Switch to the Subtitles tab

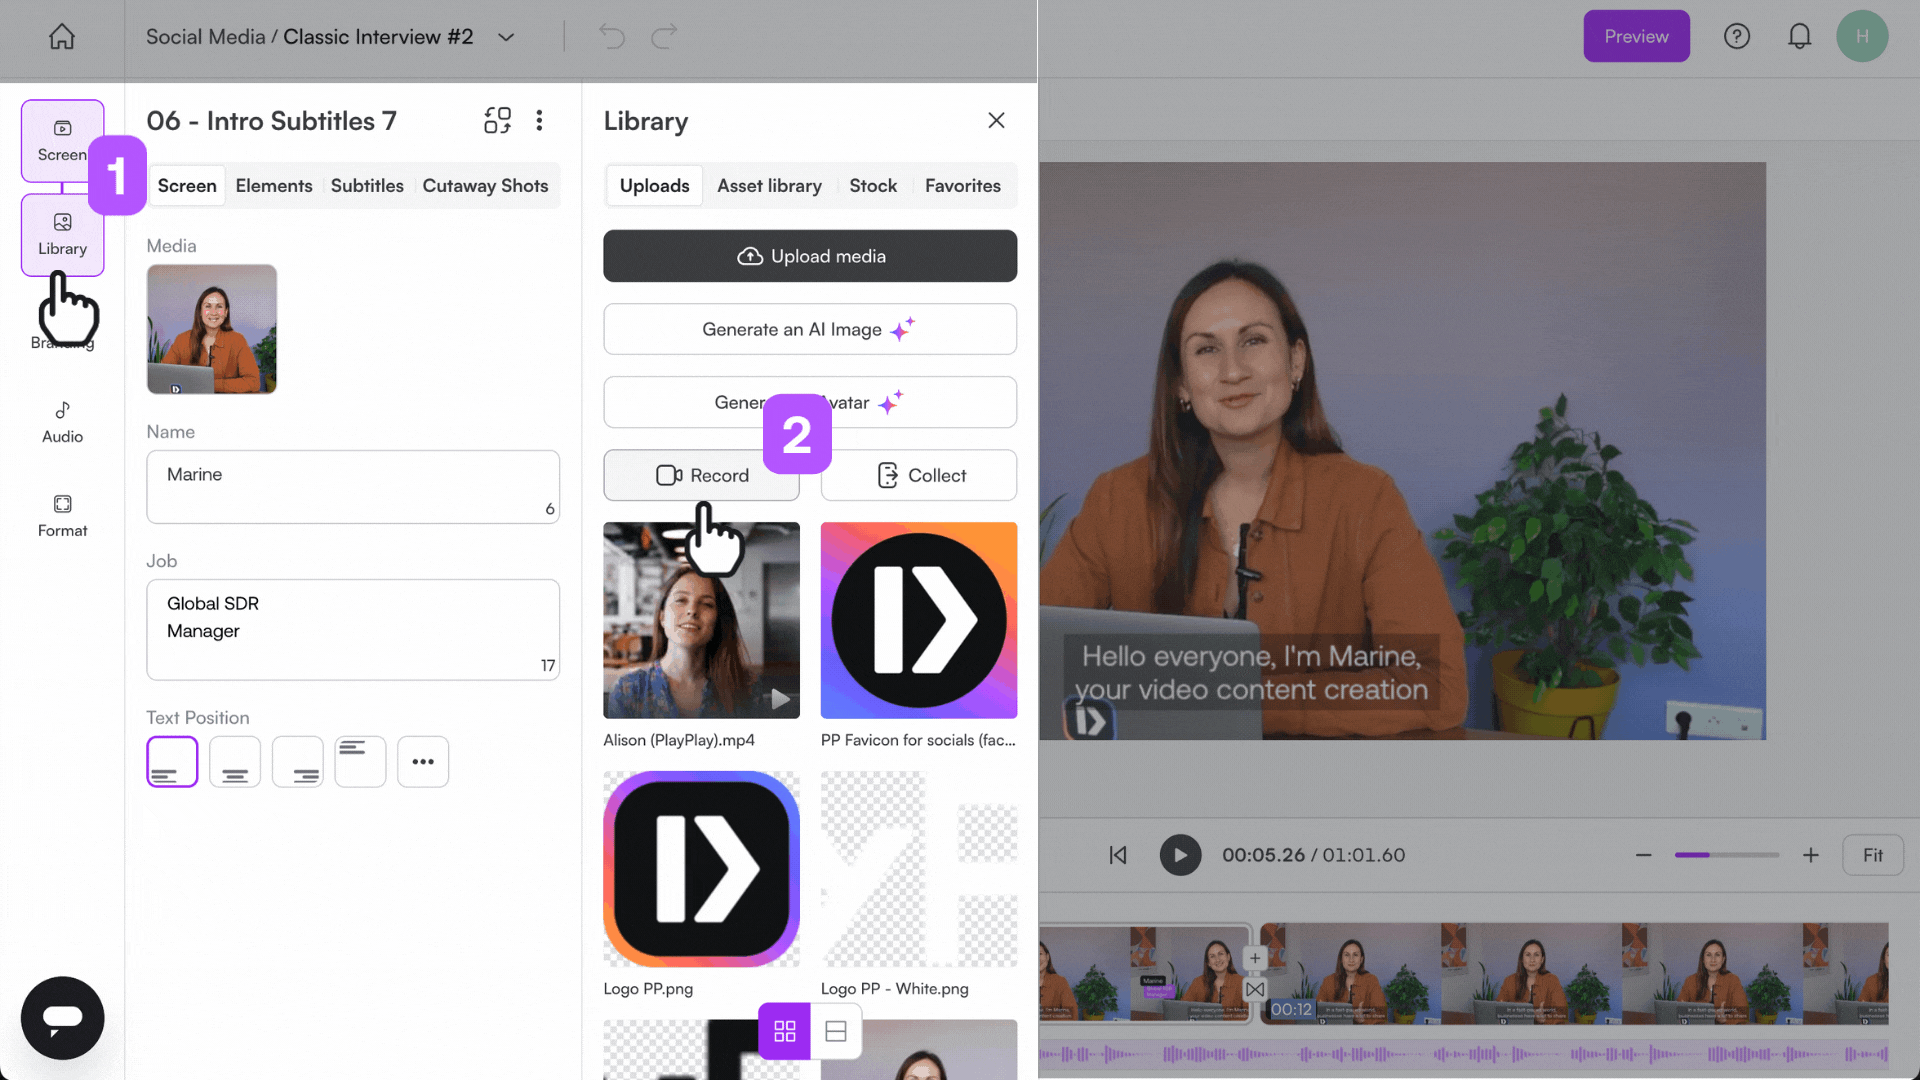pos(367,186)
